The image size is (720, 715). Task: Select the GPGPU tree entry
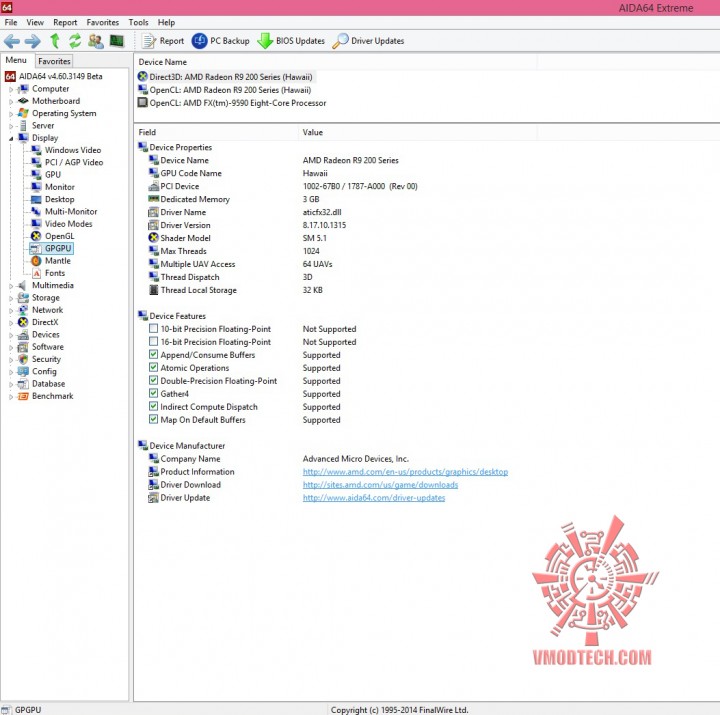pos(58,248)
